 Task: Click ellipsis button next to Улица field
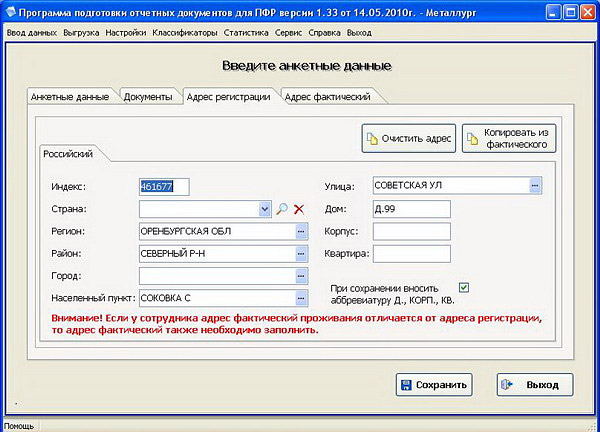[535, 186]
